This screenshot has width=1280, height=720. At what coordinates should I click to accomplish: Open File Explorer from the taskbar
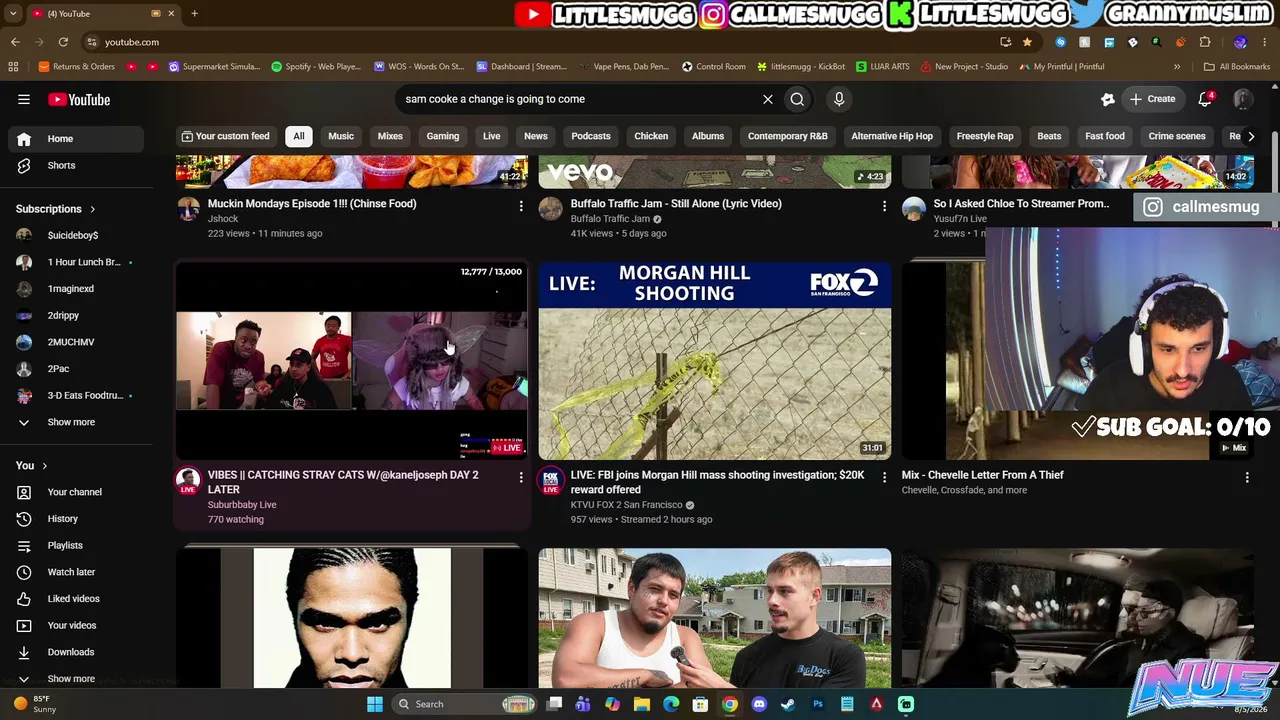coord(642,704)
